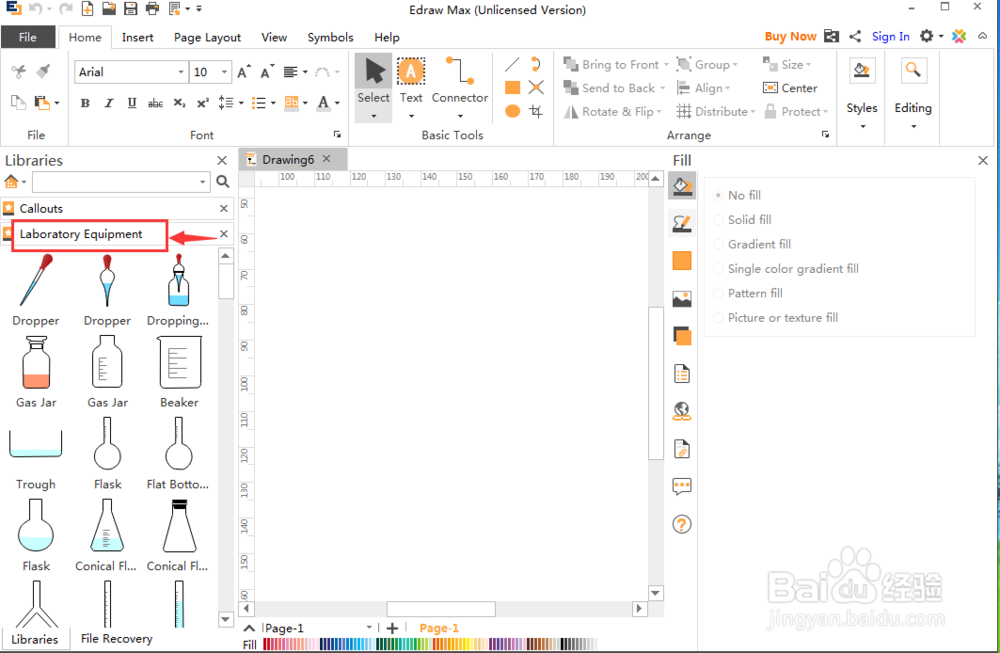Viewport: 1000px width, 653px height.
Task: Select the Solid fill option
Action: click(743, 219)
